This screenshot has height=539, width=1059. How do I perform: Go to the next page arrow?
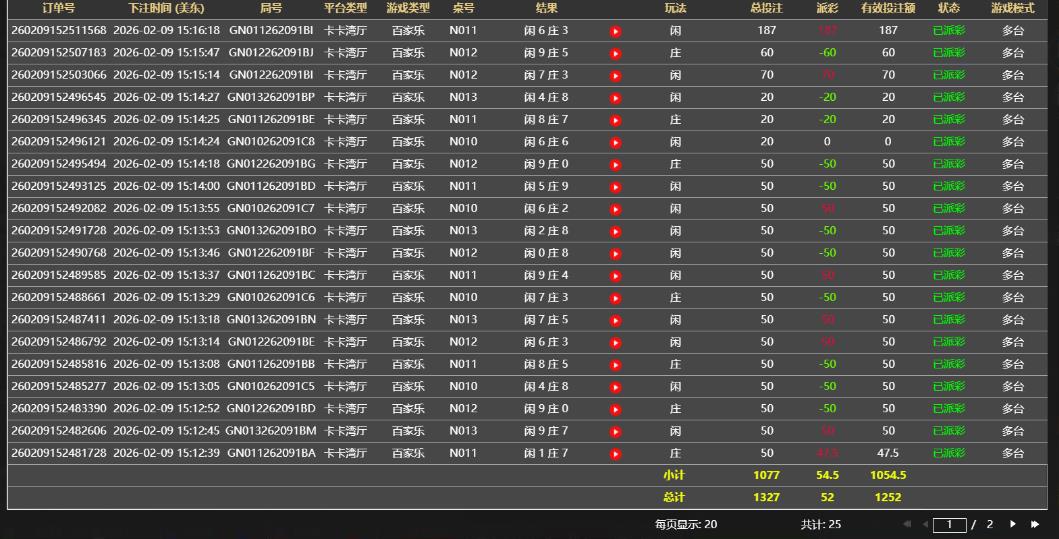pos(1013,524)
